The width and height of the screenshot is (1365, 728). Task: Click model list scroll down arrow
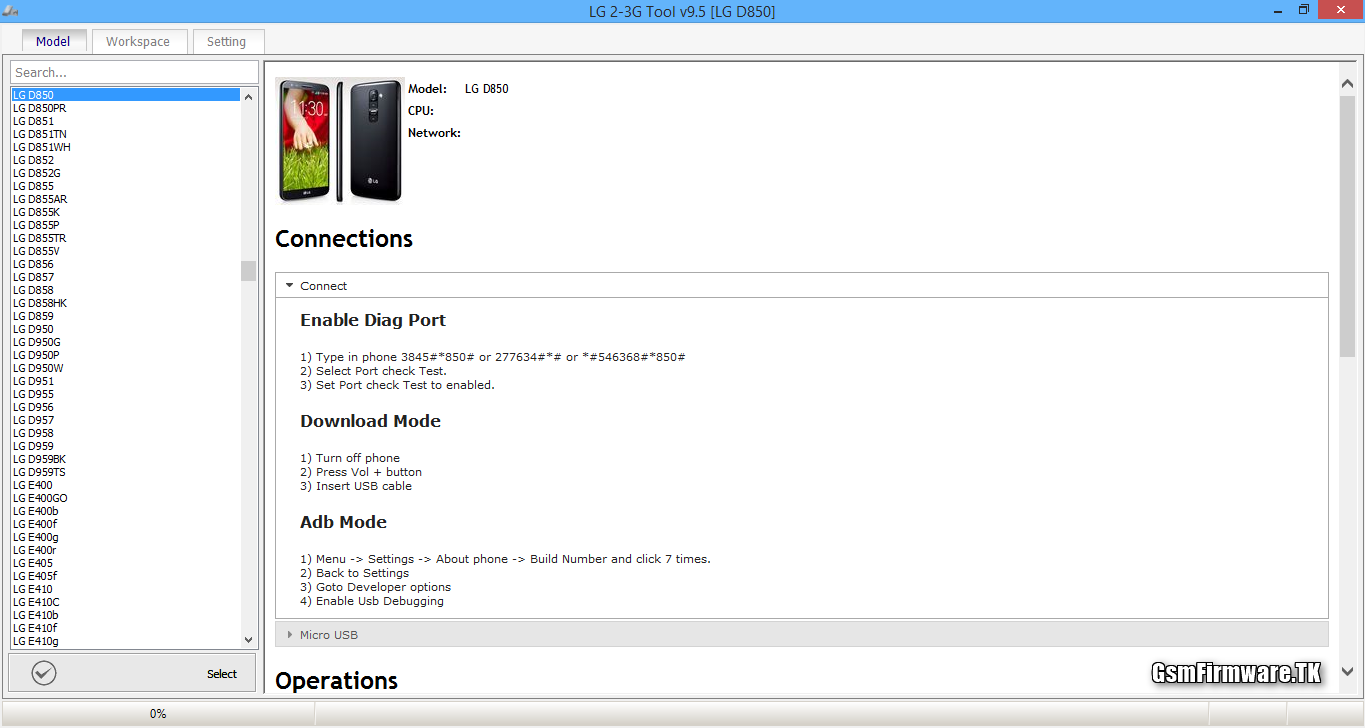pyautogui.click(x=249, y=640)
